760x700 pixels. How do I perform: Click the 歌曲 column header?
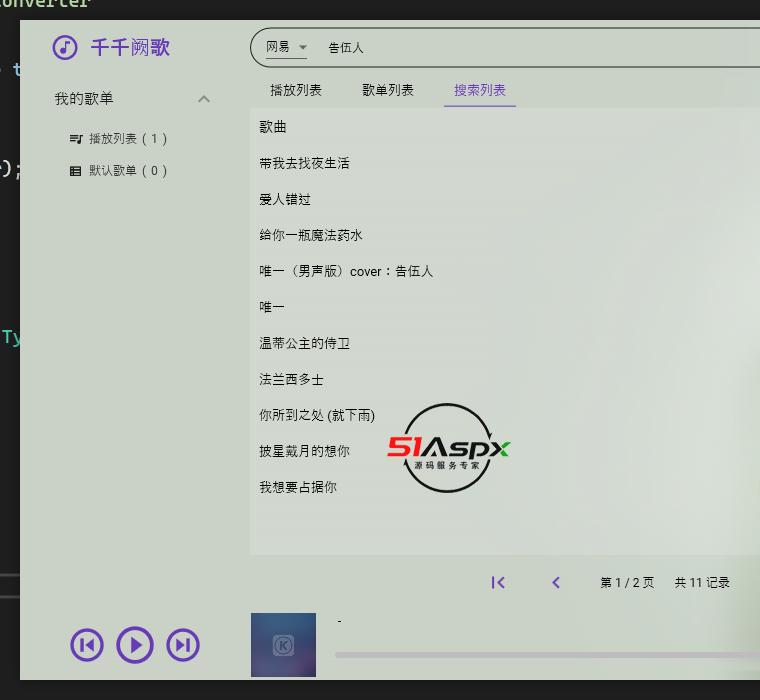[x=273, y=127]
